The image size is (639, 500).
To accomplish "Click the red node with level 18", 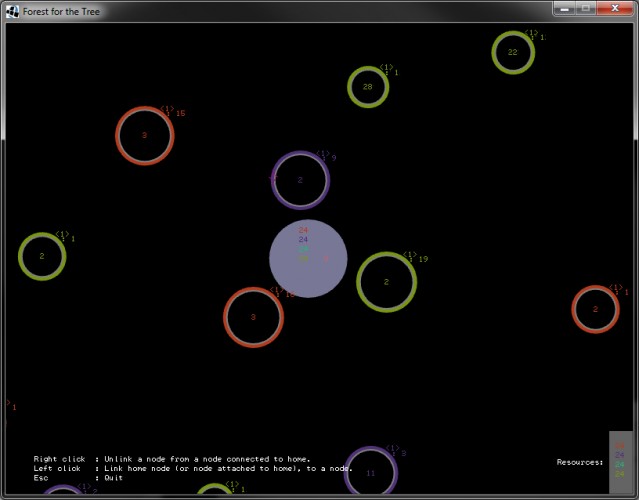I will click(253, 317).
